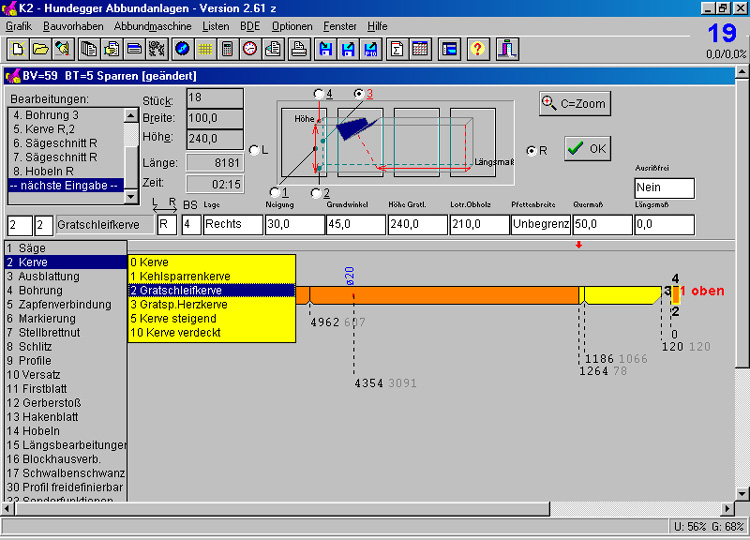Click the Pfettenbreite field showing Unbegrenz
This screenshot has width=750, height=540.
tap(540, 224)
